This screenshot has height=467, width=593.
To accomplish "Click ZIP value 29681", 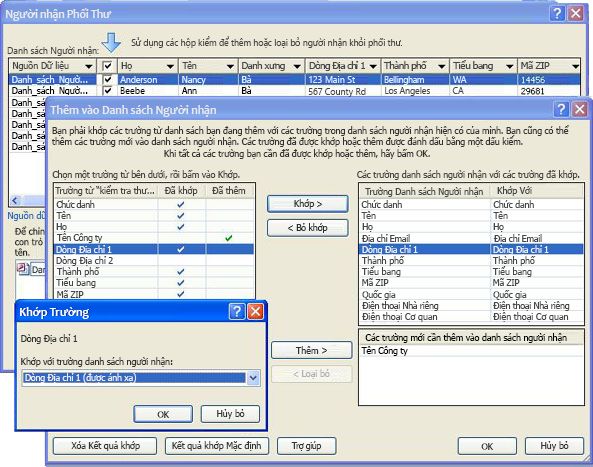I will [x=548, y=91].
